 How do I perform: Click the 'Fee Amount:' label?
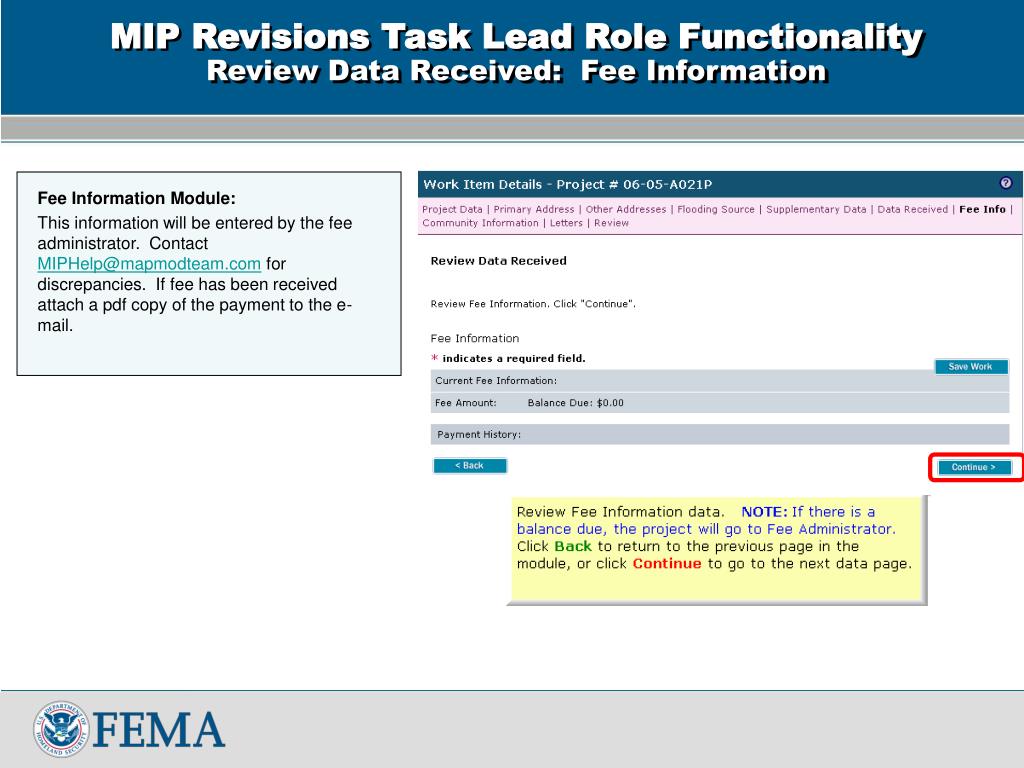tap(466, 403)
